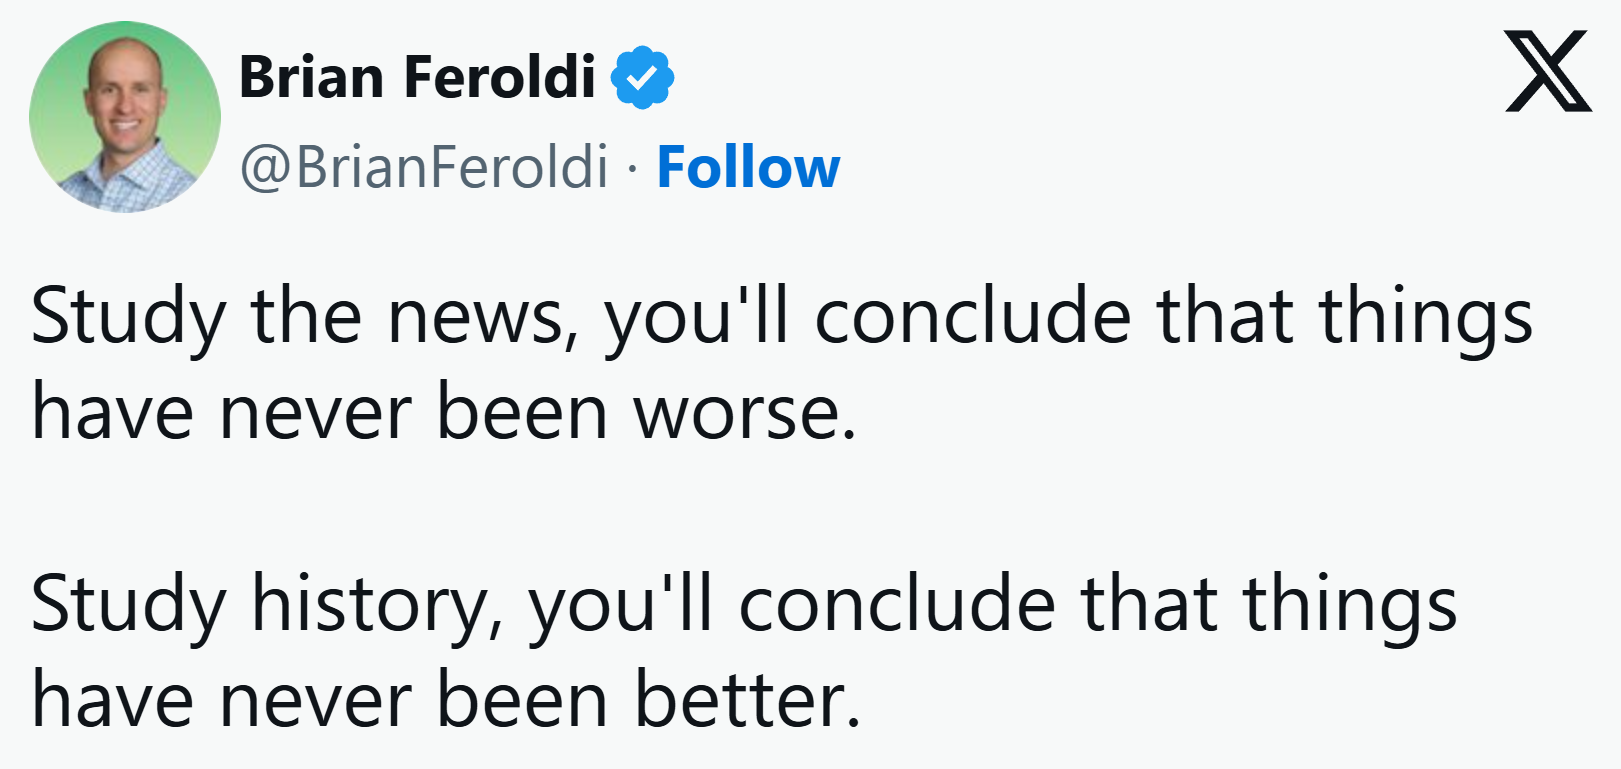Follow Brian Feroldi via Follow link
This screenshot has height=769, width=1621.
(748, 167)
